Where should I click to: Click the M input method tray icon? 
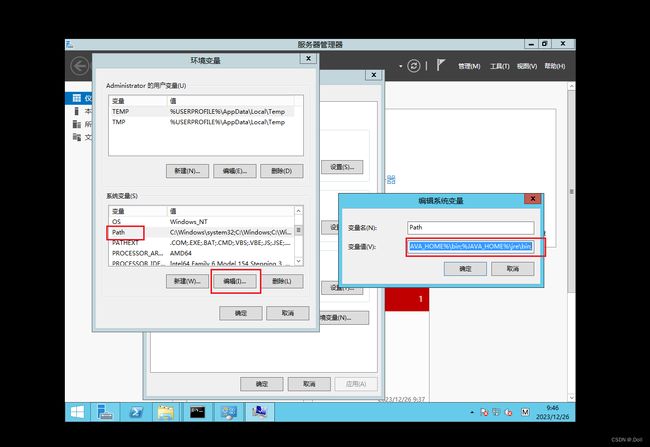(x=525, y=412)
